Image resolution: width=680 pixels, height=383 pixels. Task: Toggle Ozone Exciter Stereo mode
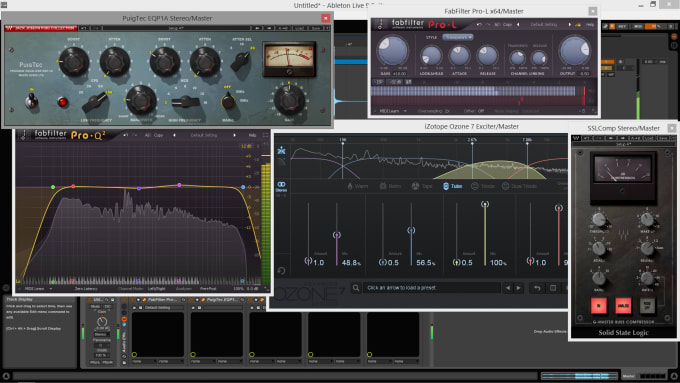click(281, 187)
